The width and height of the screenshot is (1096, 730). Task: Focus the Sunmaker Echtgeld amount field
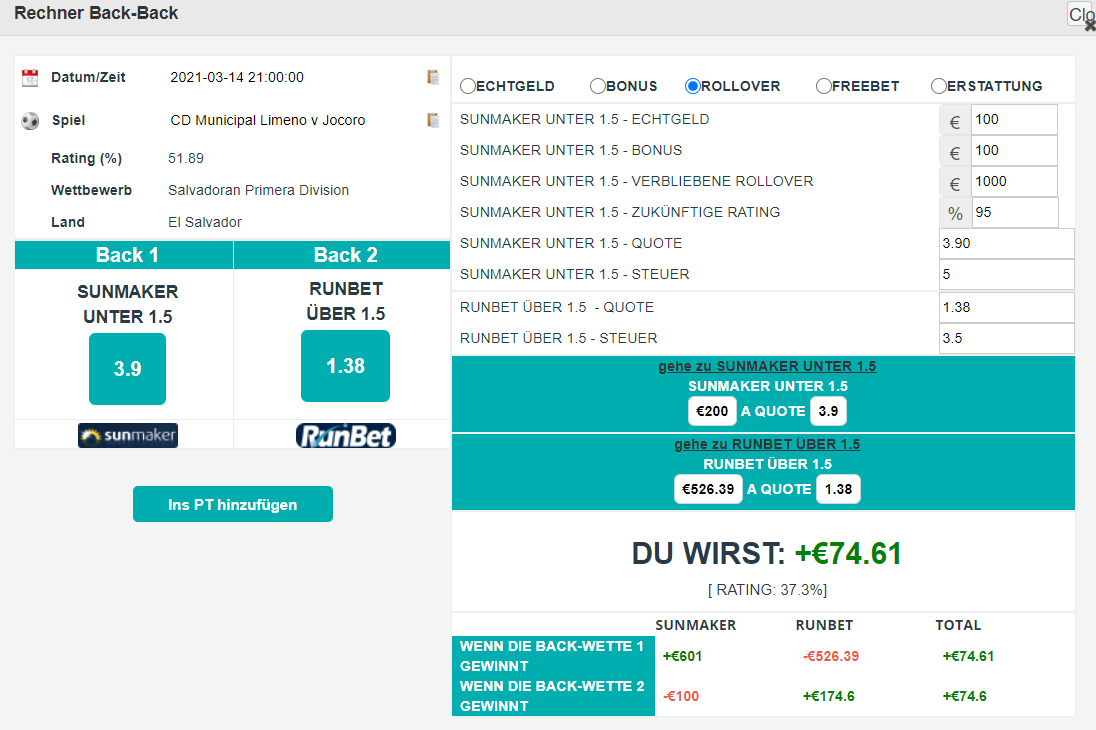point(1013,120)
